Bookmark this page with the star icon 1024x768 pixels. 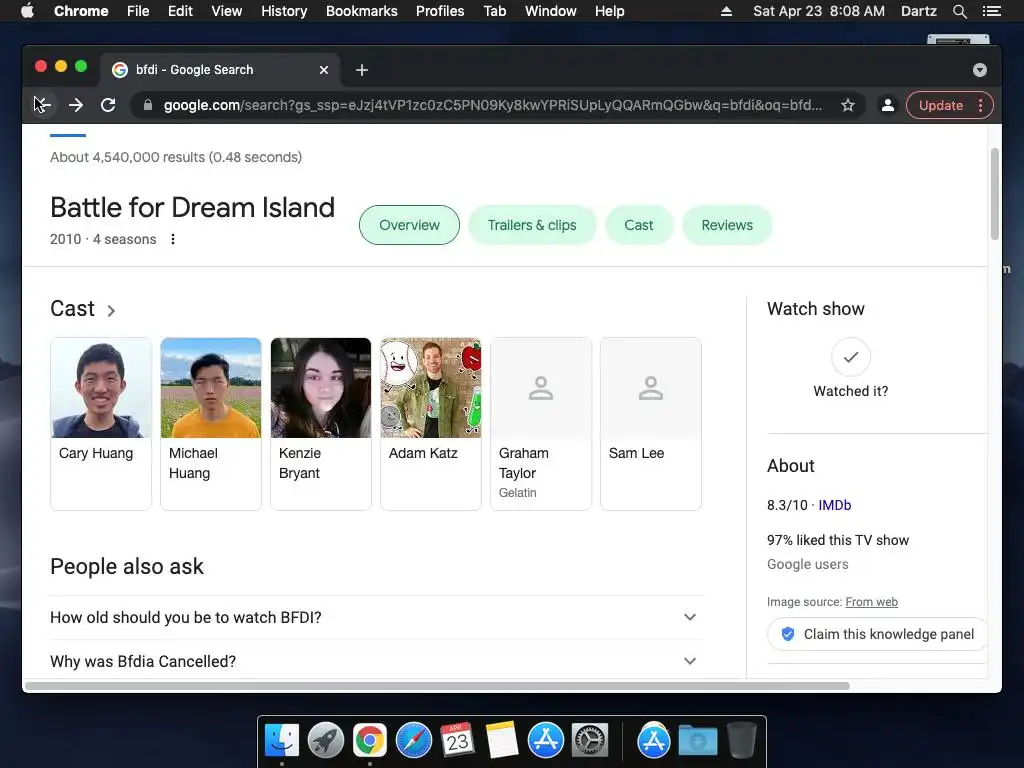point(848,105)
